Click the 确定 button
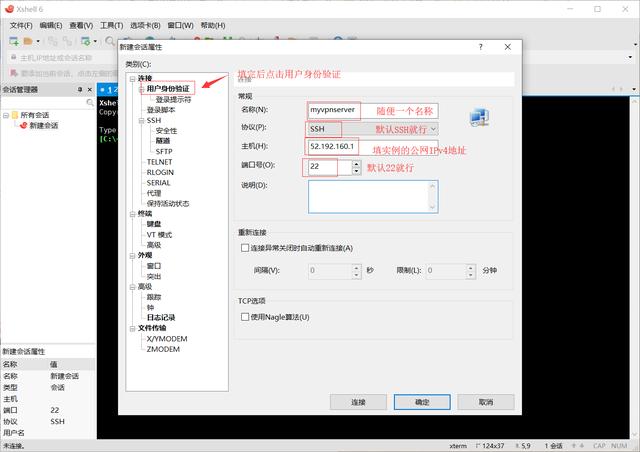 point(422,402)
